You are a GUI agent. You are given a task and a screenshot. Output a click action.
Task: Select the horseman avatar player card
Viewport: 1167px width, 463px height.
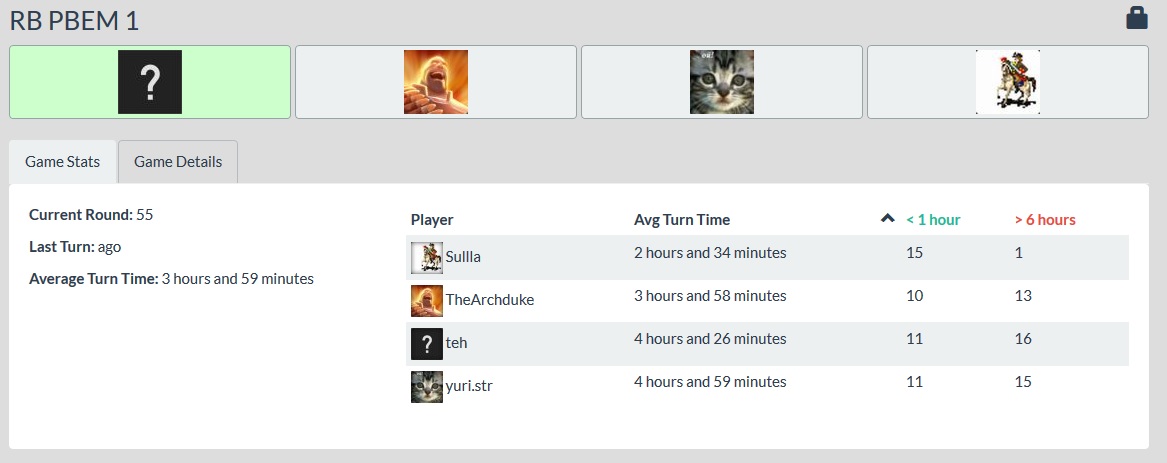click(1008, 82)
